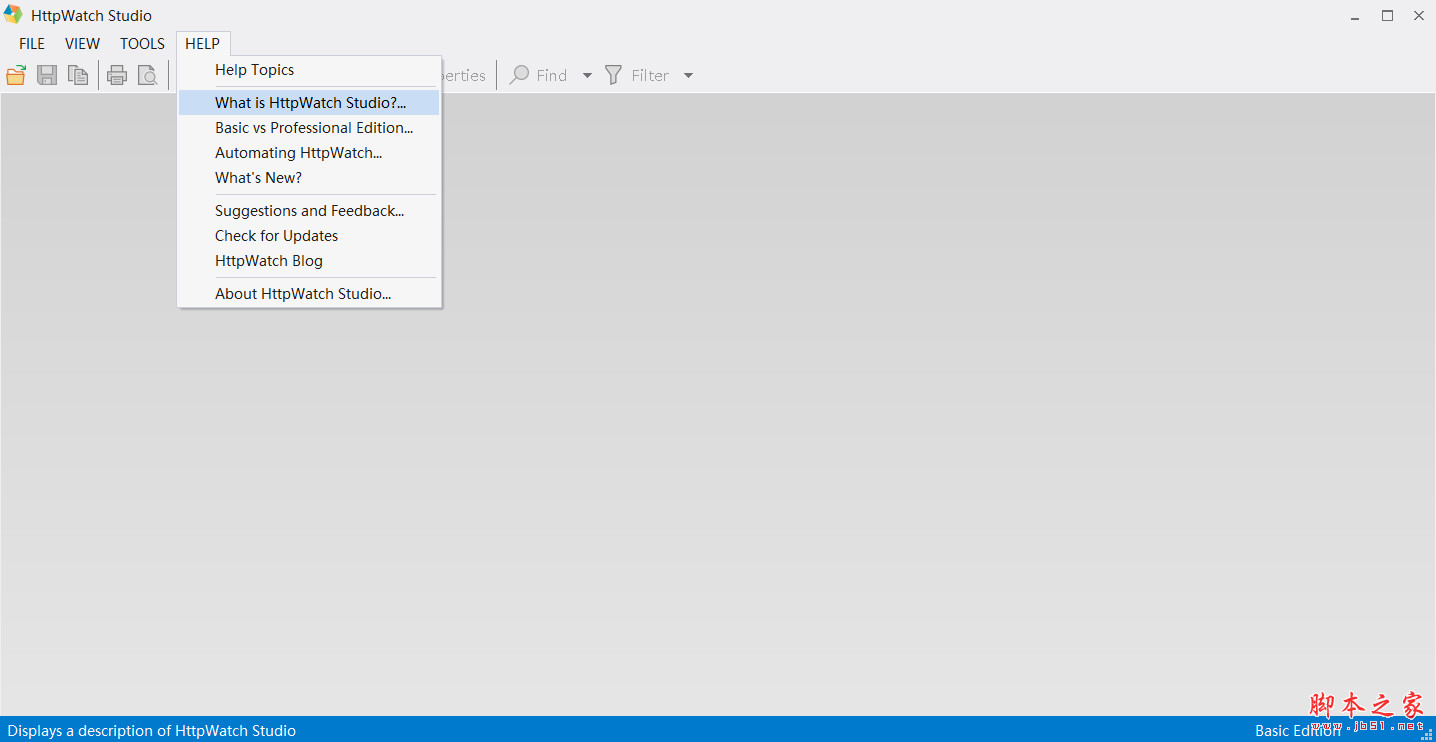Click the Open file toolbar icon
Image resolution: width=1436 pixels, height=742 pixels.
click(16, 75)
